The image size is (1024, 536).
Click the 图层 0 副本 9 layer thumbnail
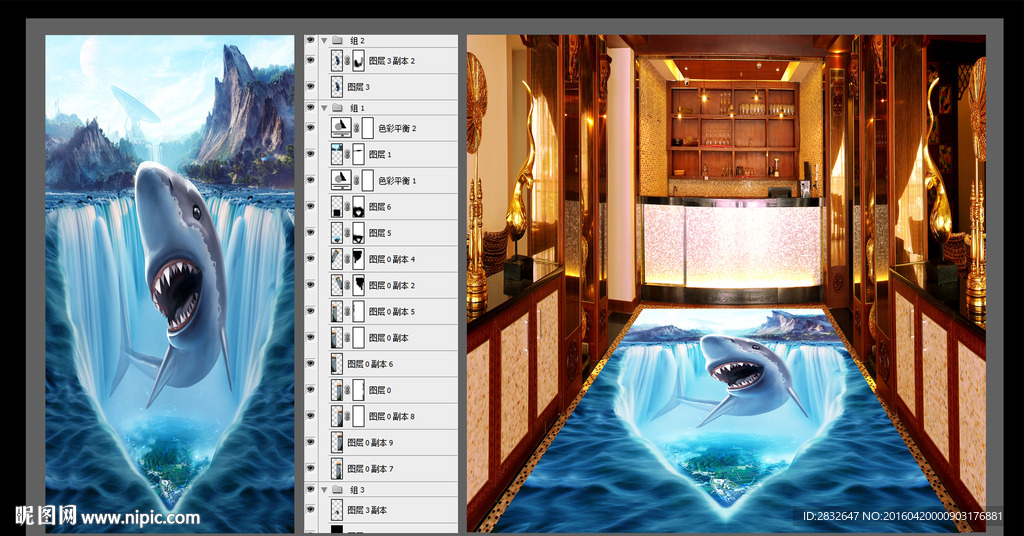[x=337, y=442]
